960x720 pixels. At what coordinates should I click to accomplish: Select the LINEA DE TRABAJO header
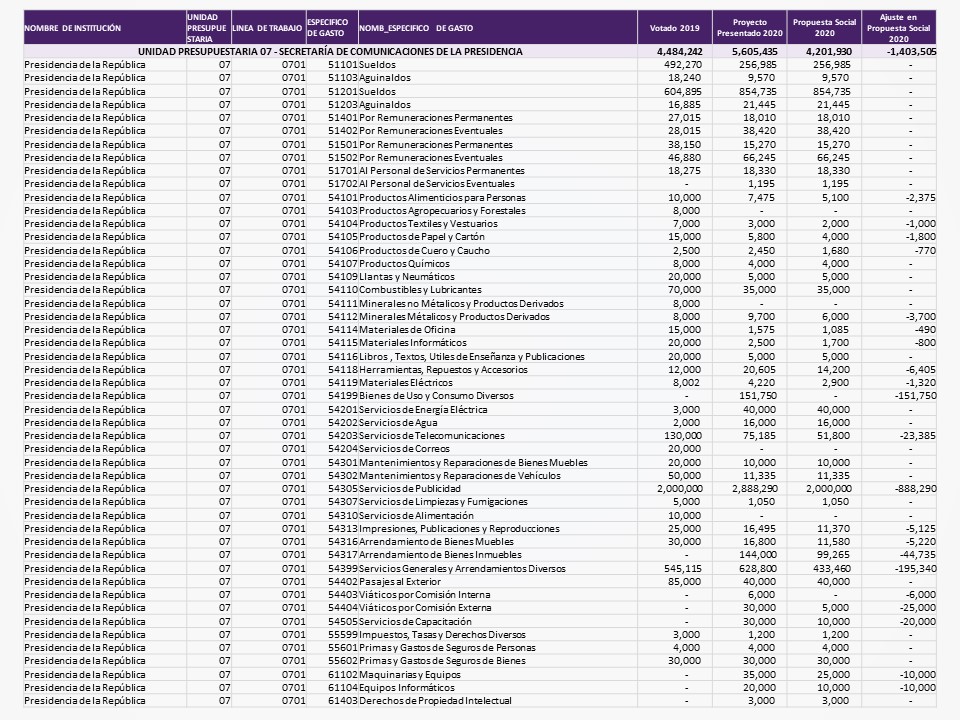click(x=266, y=27)
